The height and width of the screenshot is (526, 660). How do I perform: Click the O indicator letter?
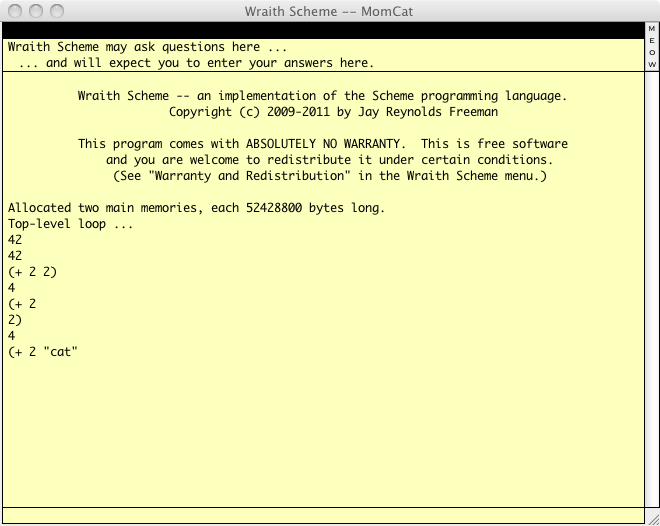652,53
